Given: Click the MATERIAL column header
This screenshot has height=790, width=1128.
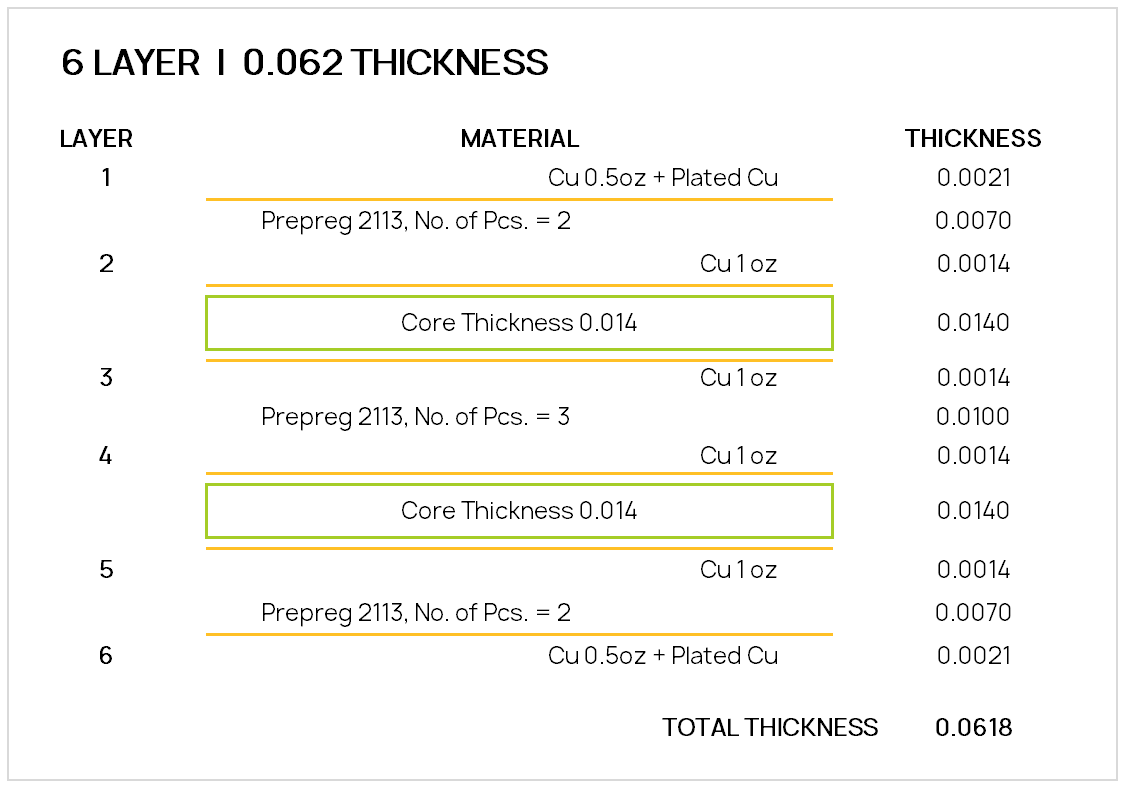Looking at the screenshot, I should (519, 139).
